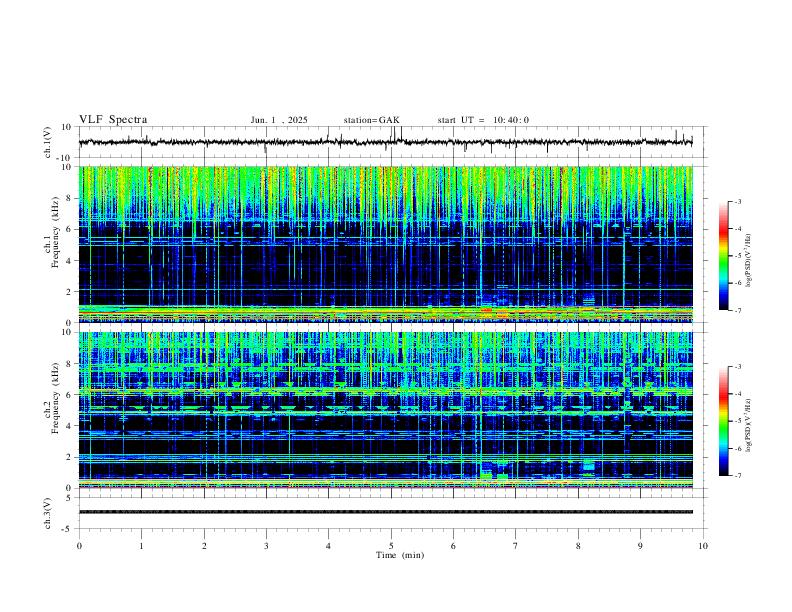Click the bottom time-axis tick label "3"

point(266,546)
